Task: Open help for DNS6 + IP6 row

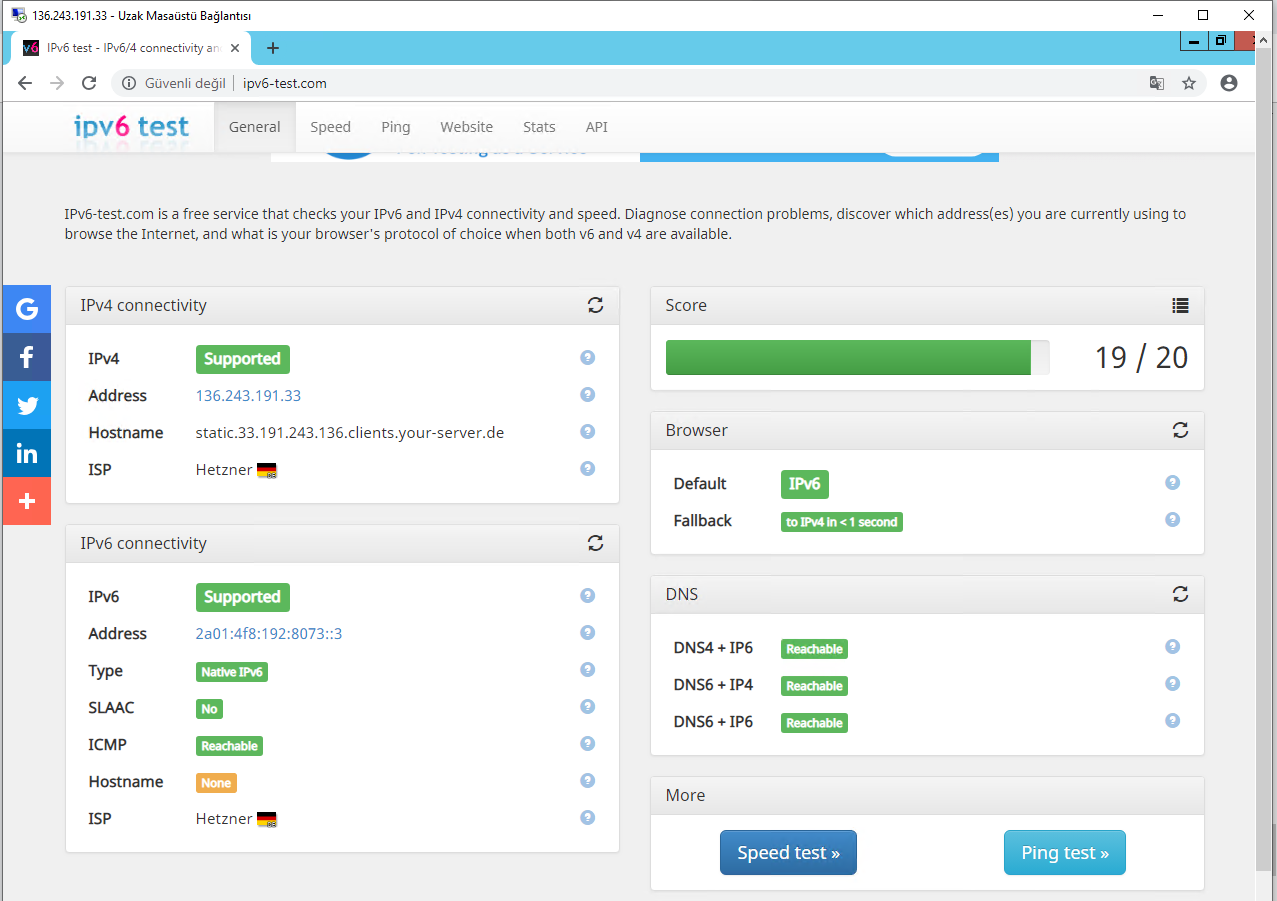Action: (1172, 721)
